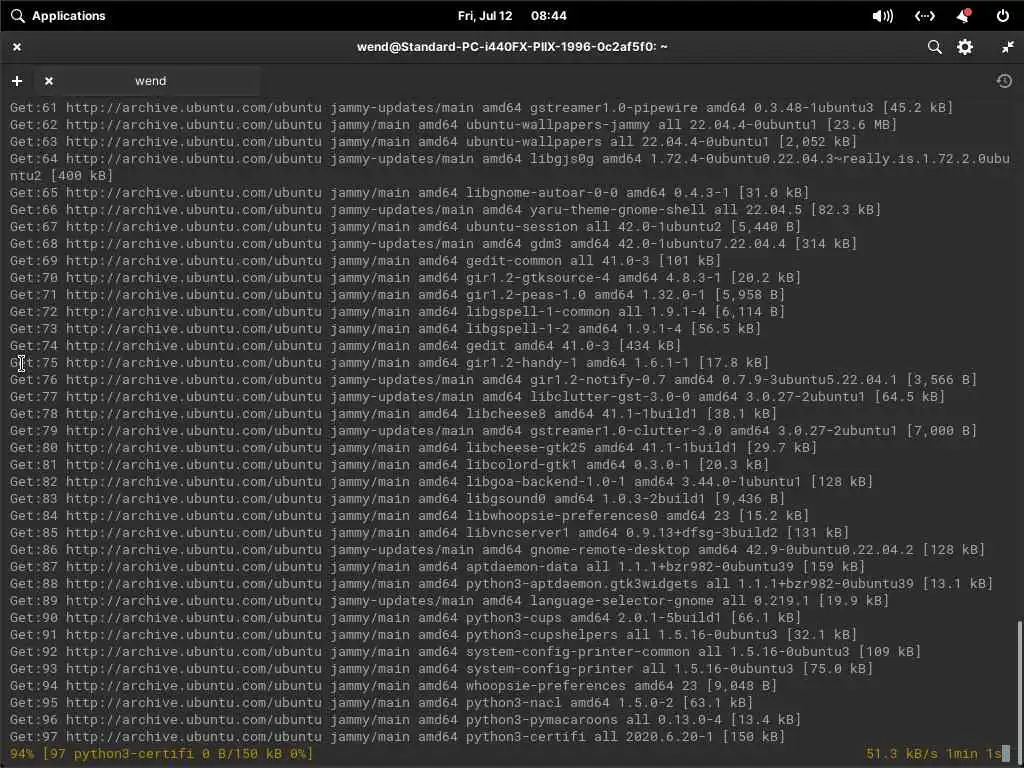Click the python3-pymacaroons line
This screenshot has width=1024, height=768.
[405, 718]
